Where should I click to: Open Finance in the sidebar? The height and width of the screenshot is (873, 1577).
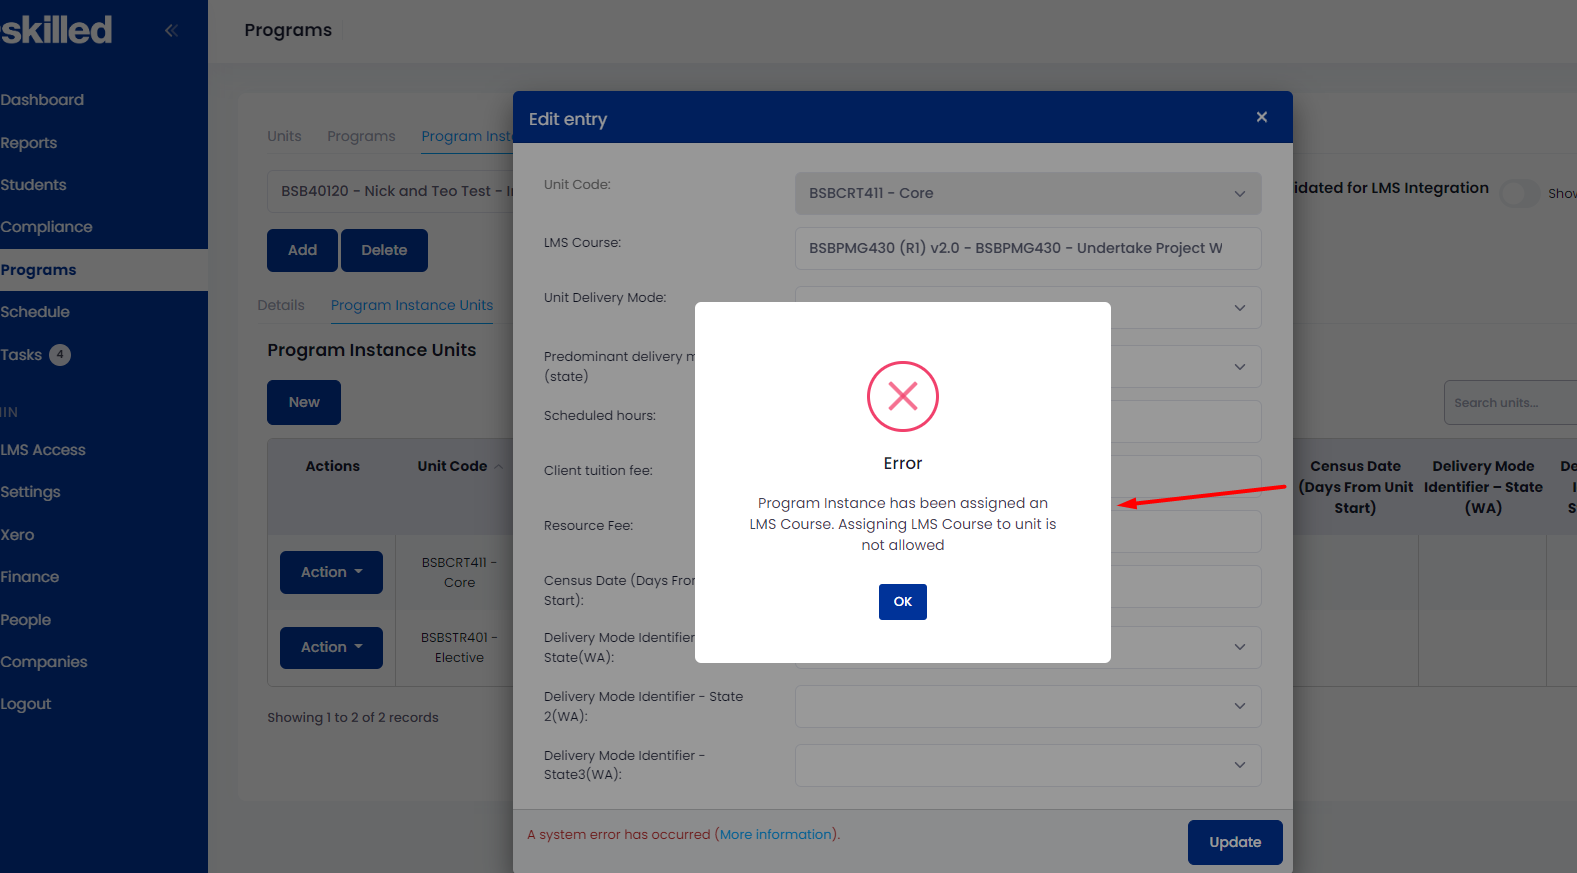[30, 577]
